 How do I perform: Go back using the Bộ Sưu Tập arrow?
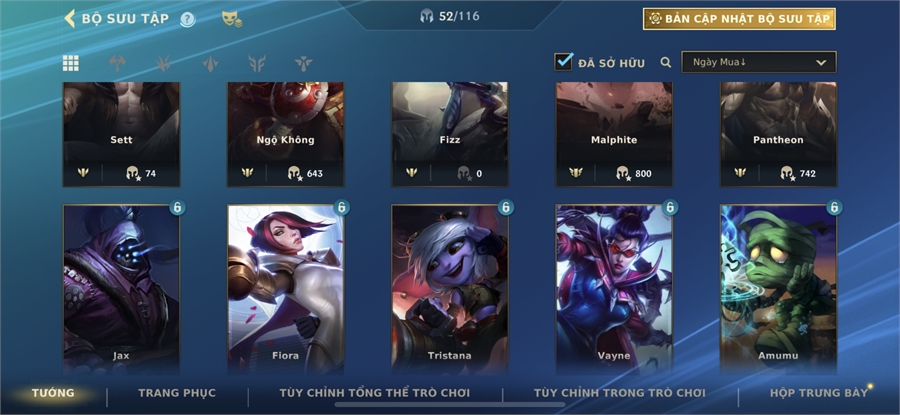point(69,18)
